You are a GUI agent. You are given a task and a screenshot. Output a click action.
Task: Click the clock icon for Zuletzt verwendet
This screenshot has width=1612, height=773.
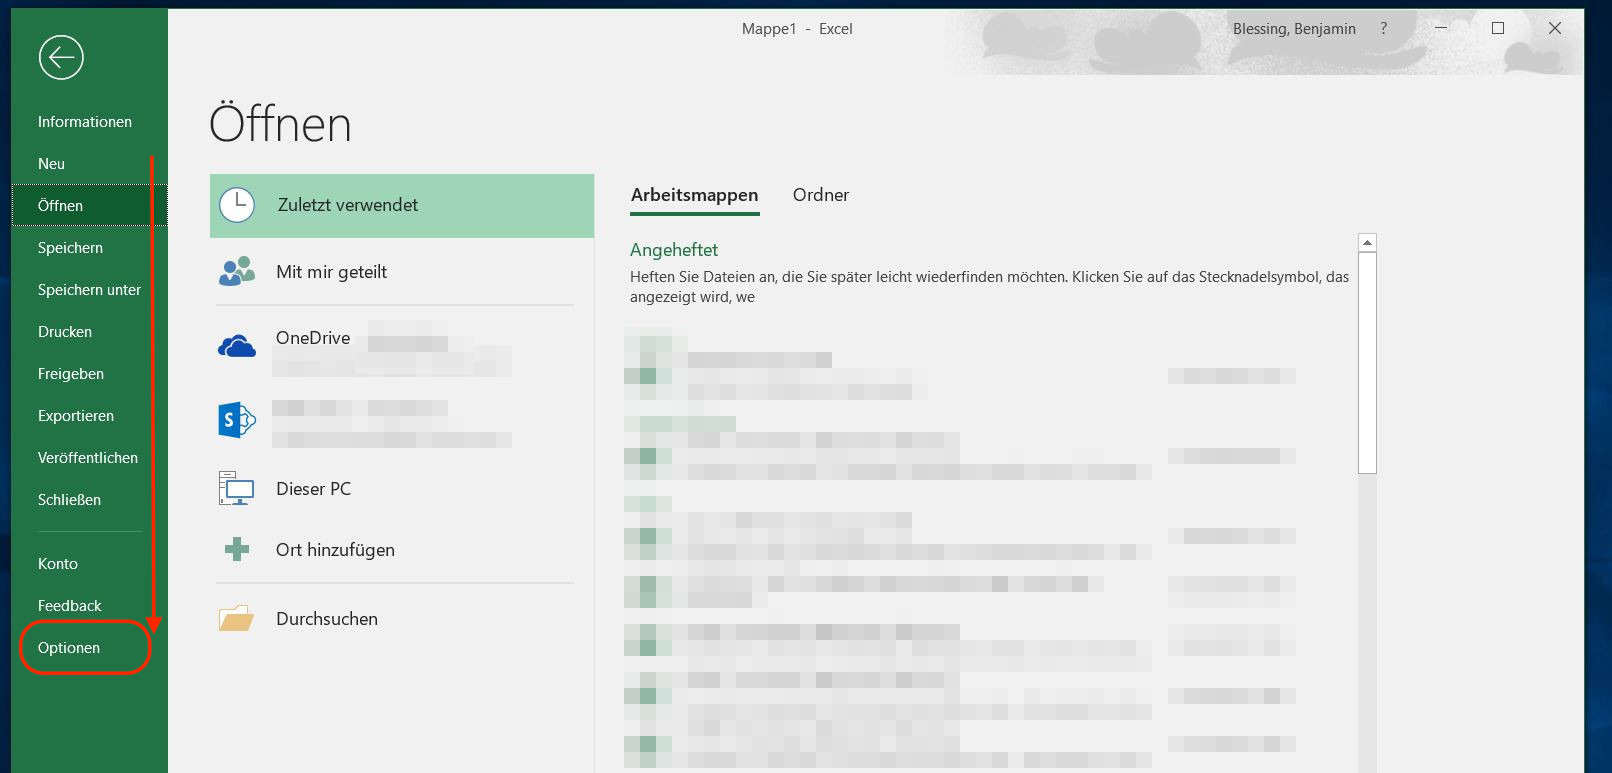(x=237, y=205)
